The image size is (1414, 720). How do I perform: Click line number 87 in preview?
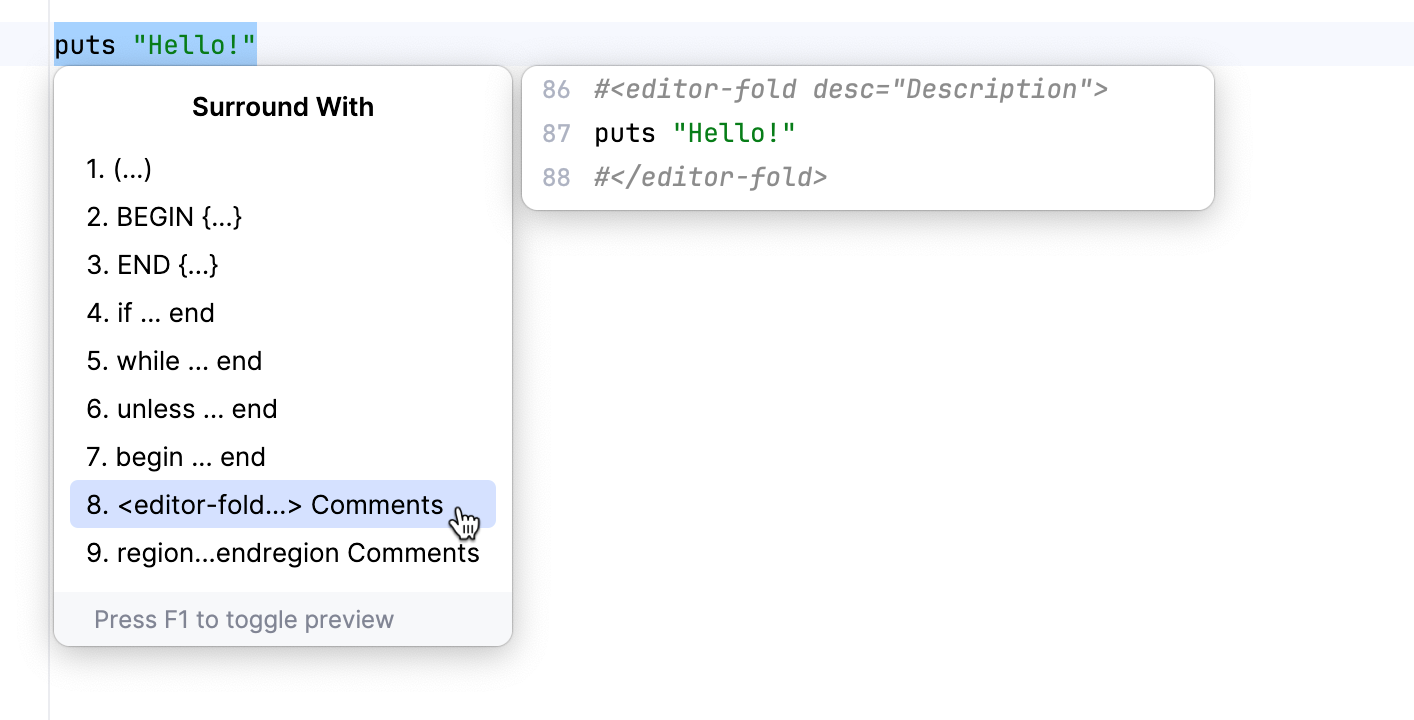click(556, 133)
